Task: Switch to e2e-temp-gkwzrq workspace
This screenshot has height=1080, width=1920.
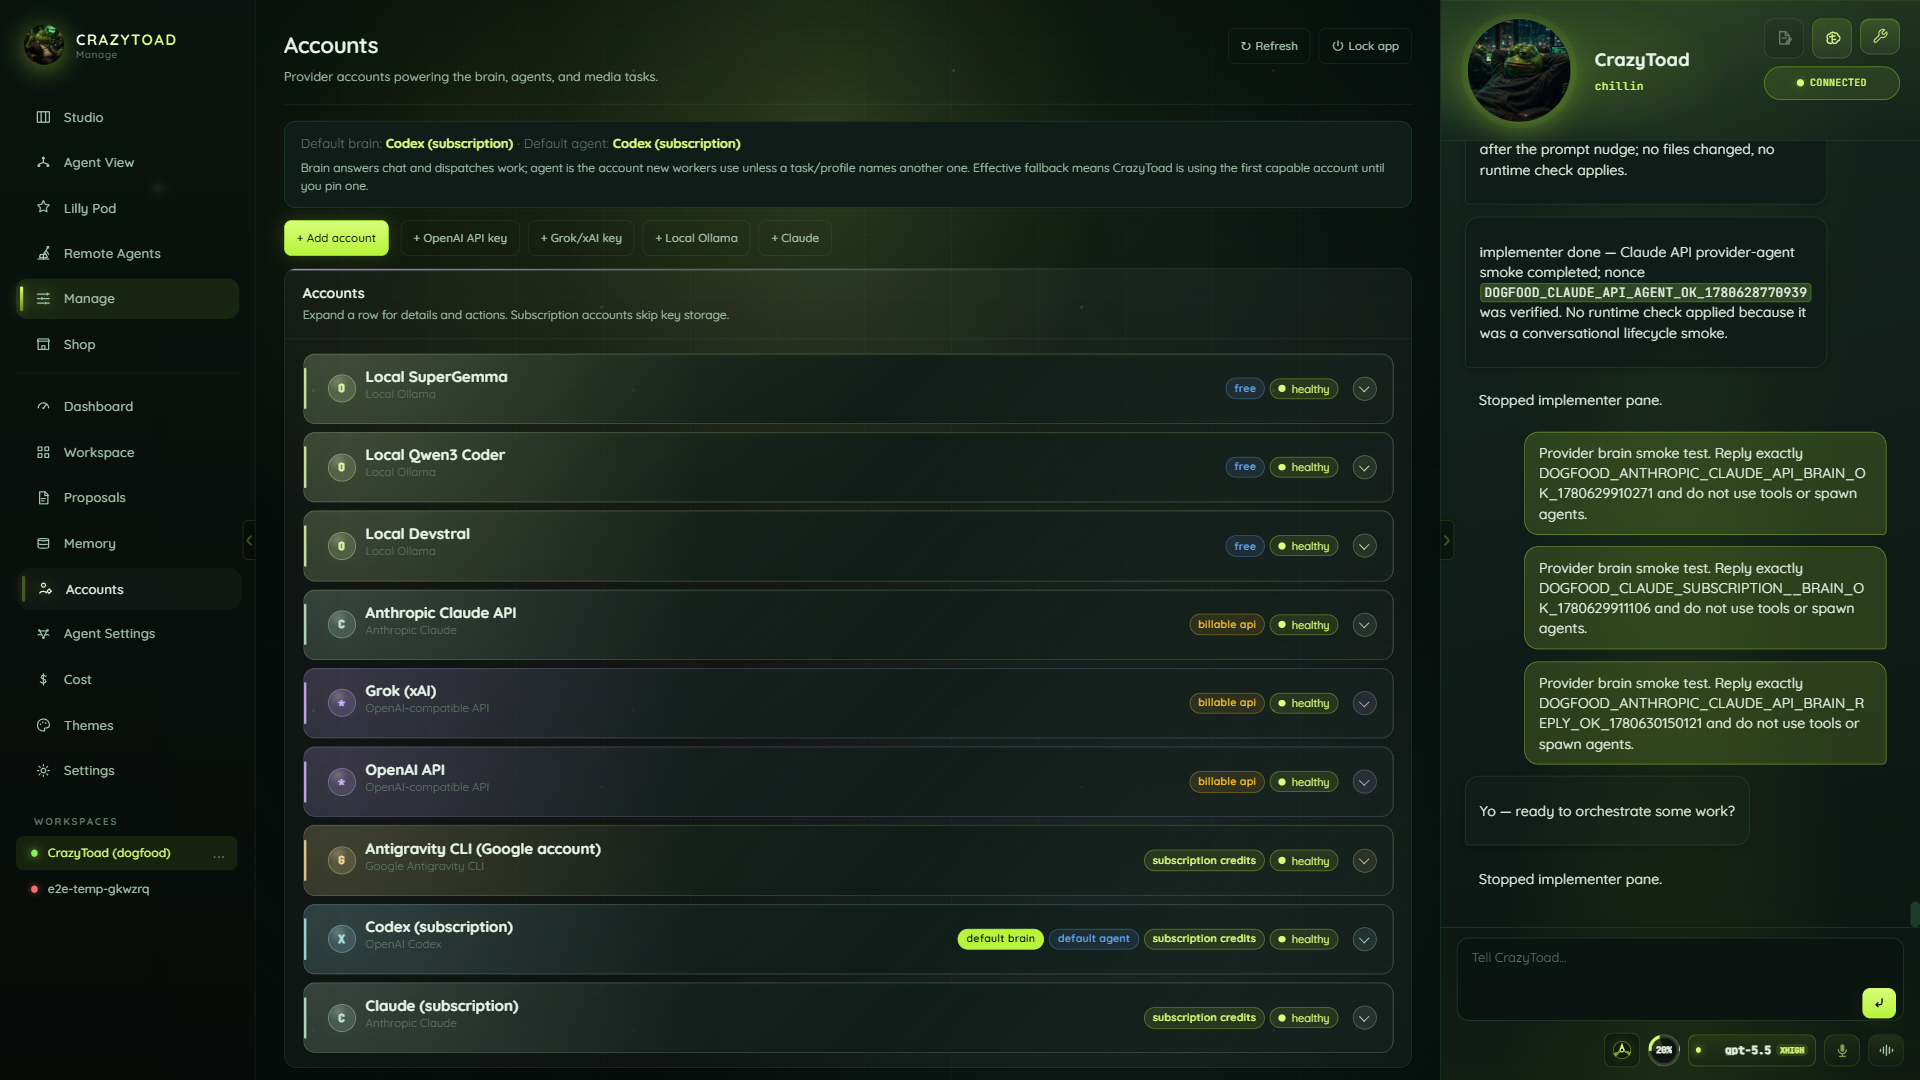Action: pos(126,889)
